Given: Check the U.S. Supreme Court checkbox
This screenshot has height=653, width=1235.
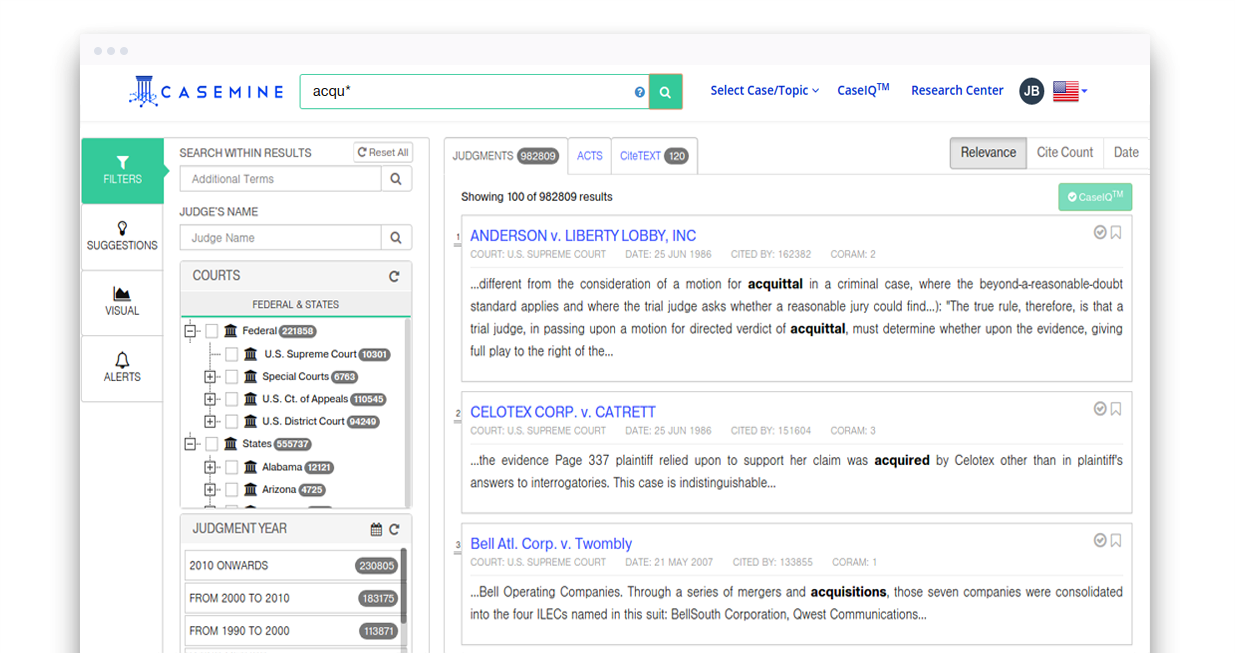Looking at the screenshot, I should (233, 355).
